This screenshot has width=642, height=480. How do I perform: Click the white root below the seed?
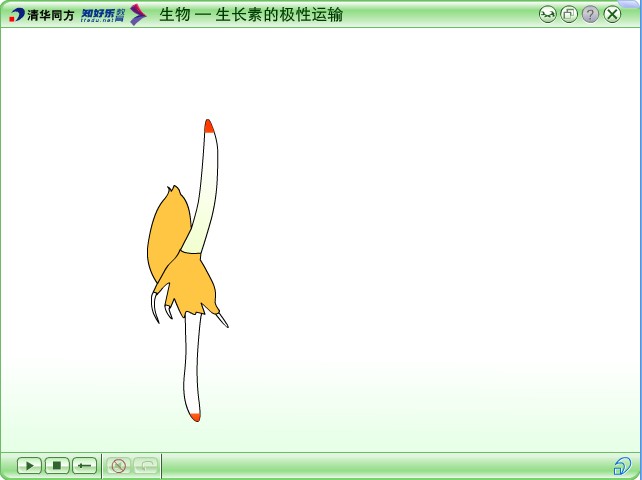tap(191, 360)
